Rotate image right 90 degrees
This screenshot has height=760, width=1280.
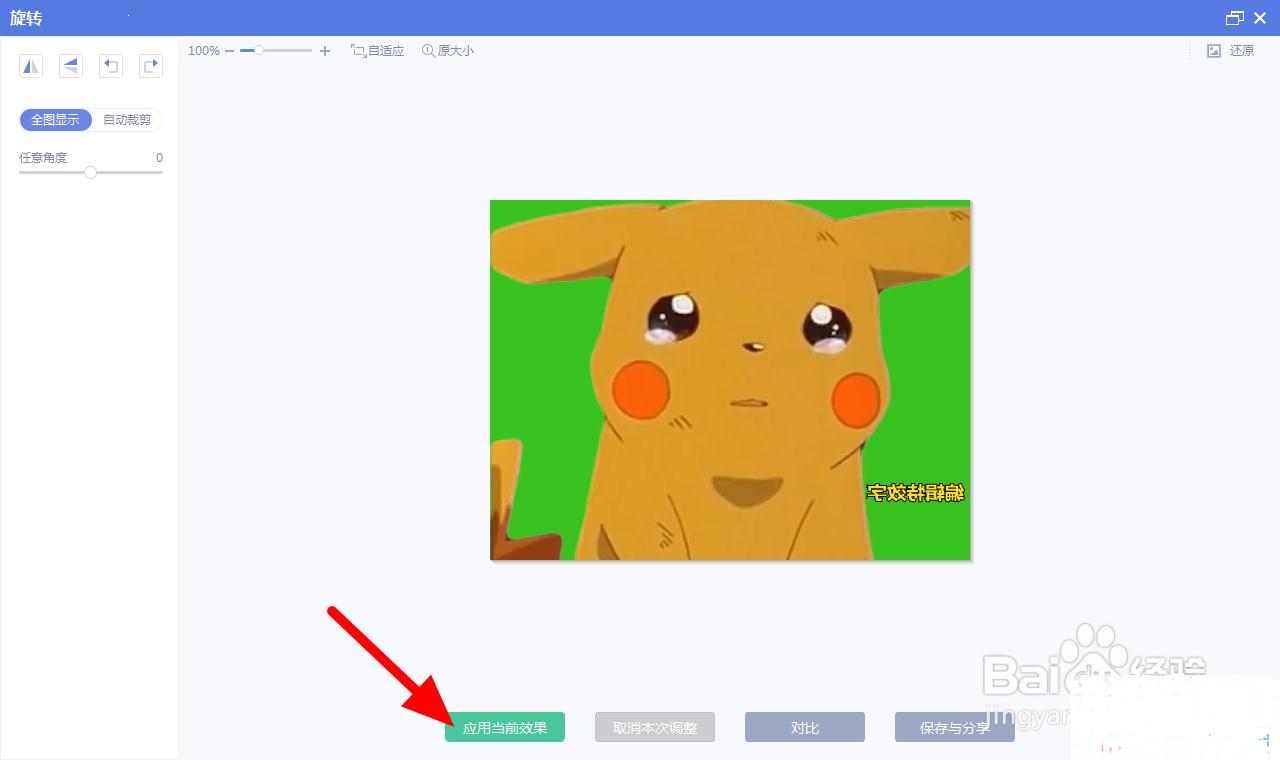point(151,66)
